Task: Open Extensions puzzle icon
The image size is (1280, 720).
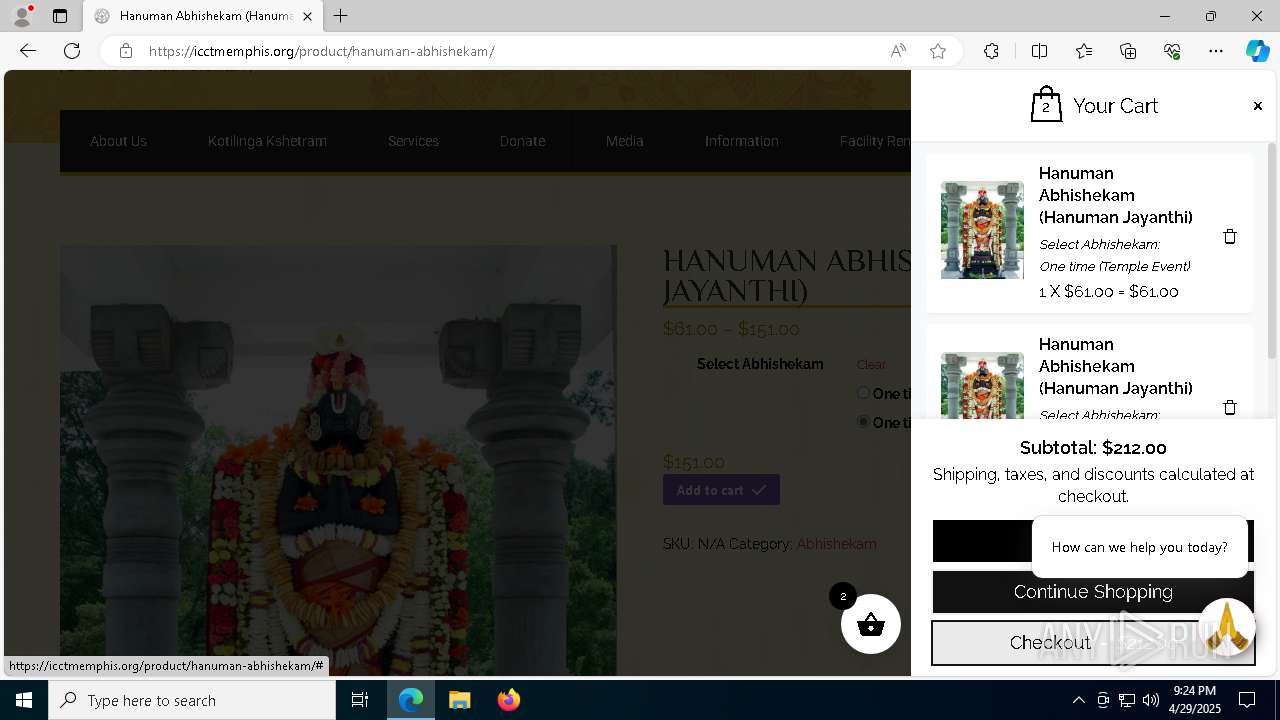Action: pos(991,51)
